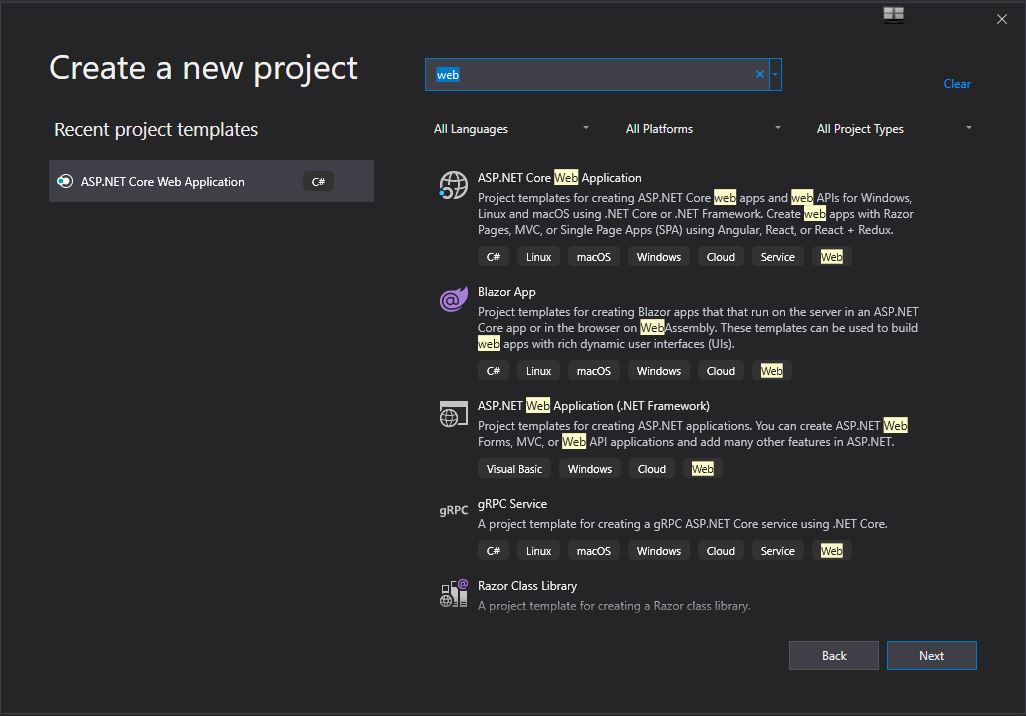Click C# tag in recent templates list
This screenshot has height=716, width=1026.
(x=318, y=181)
